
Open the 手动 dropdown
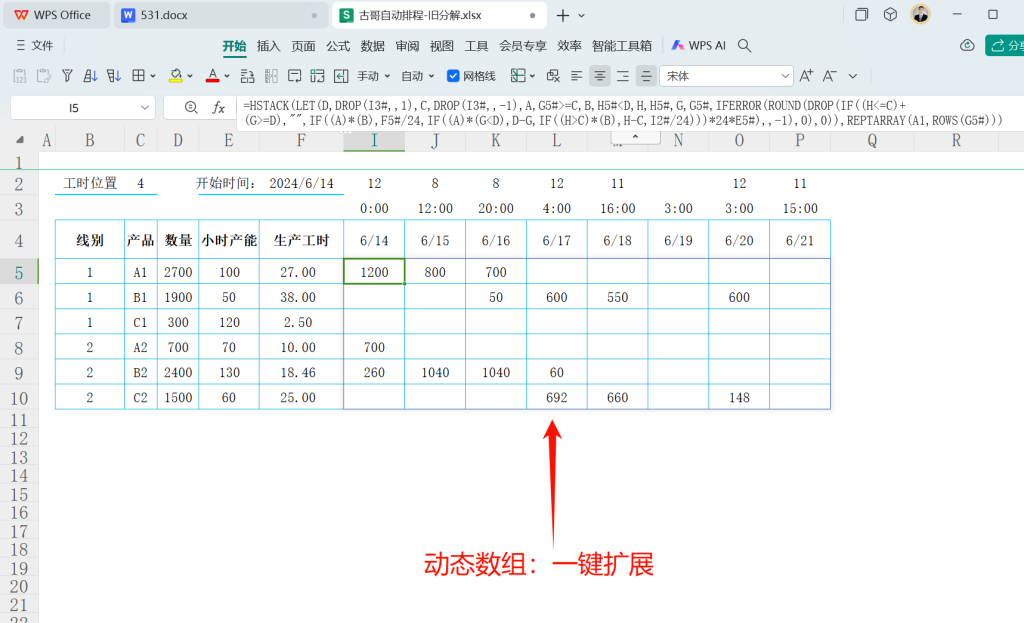click(x=374, y=76)
